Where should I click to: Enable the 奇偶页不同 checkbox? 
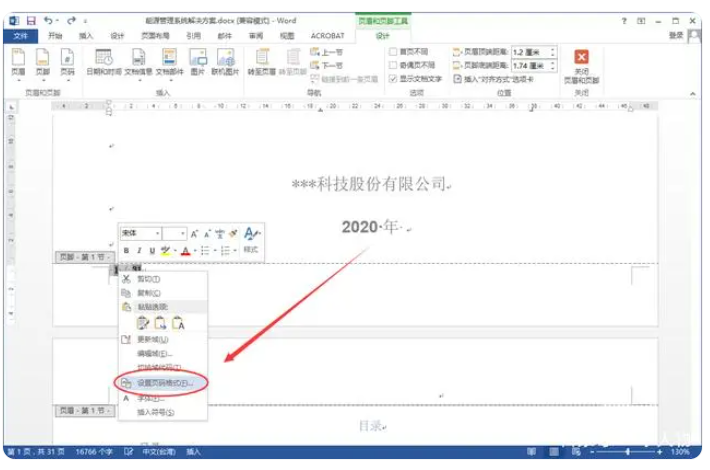[393, 64]
